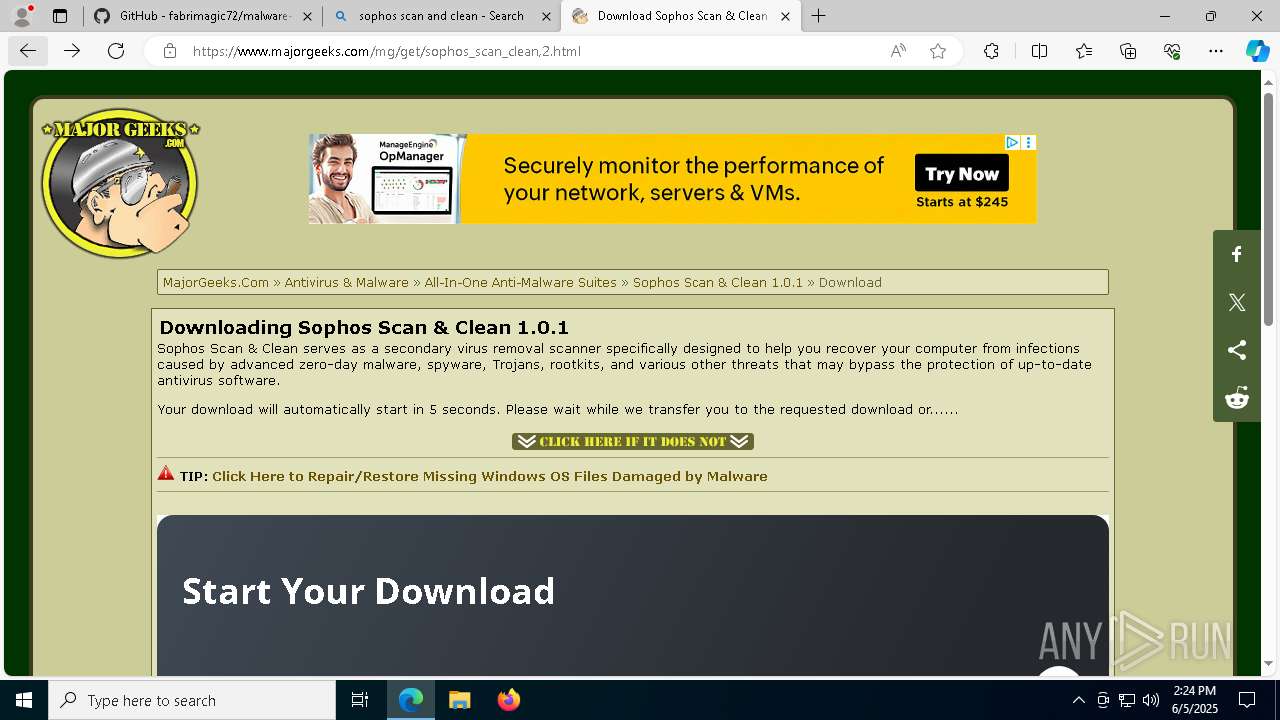Open the Favorites list

[1084, 51]
